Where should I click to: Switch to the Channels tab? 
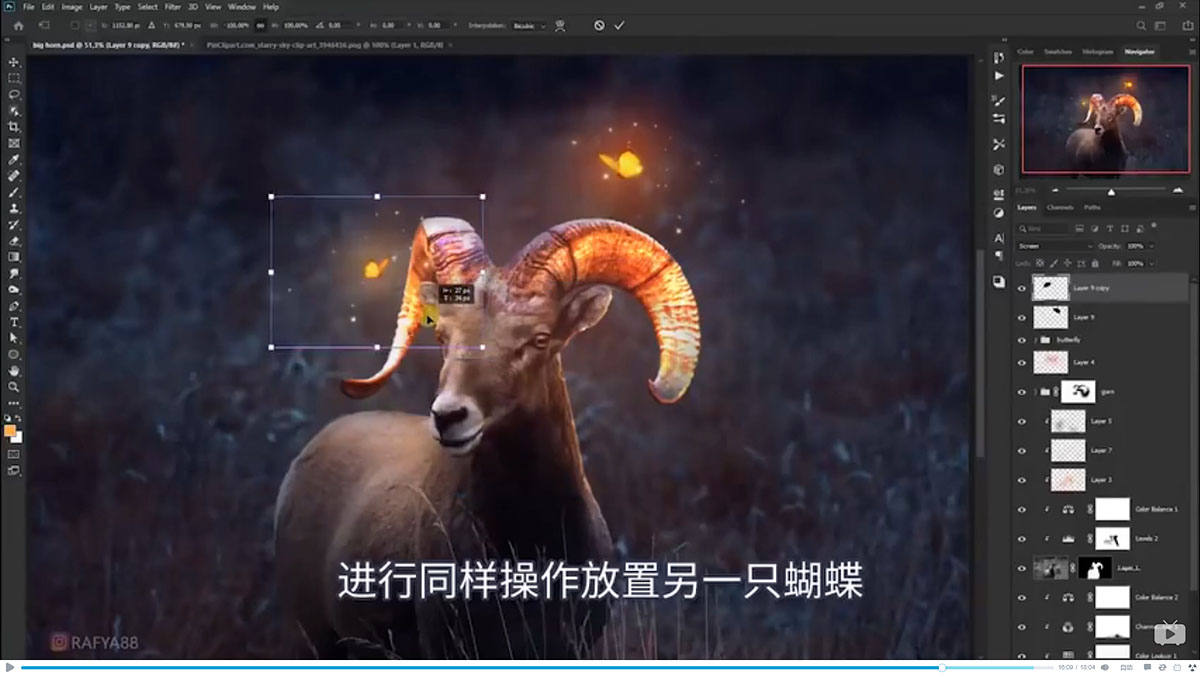(x=1061, y=208)
